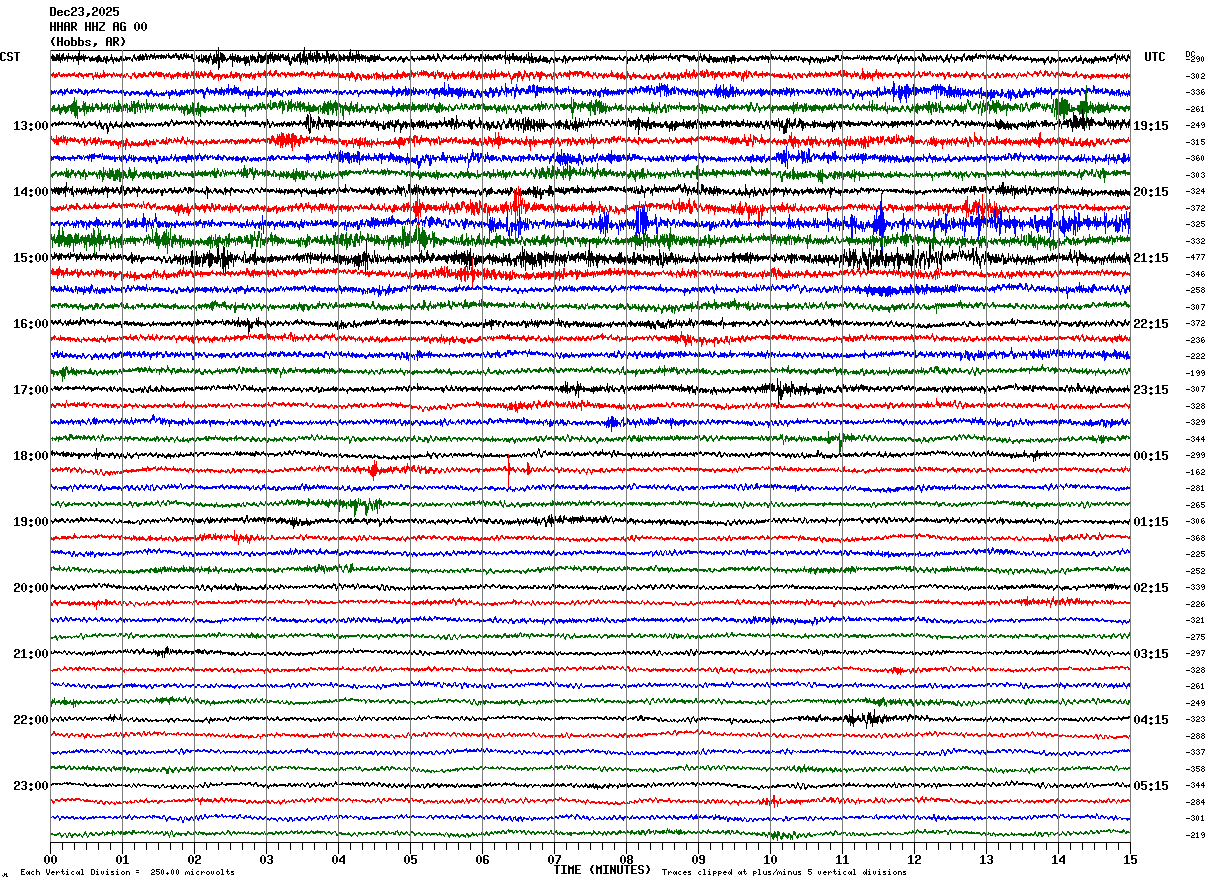Click the Each Vertical Division microvolts note

[128, 872]
